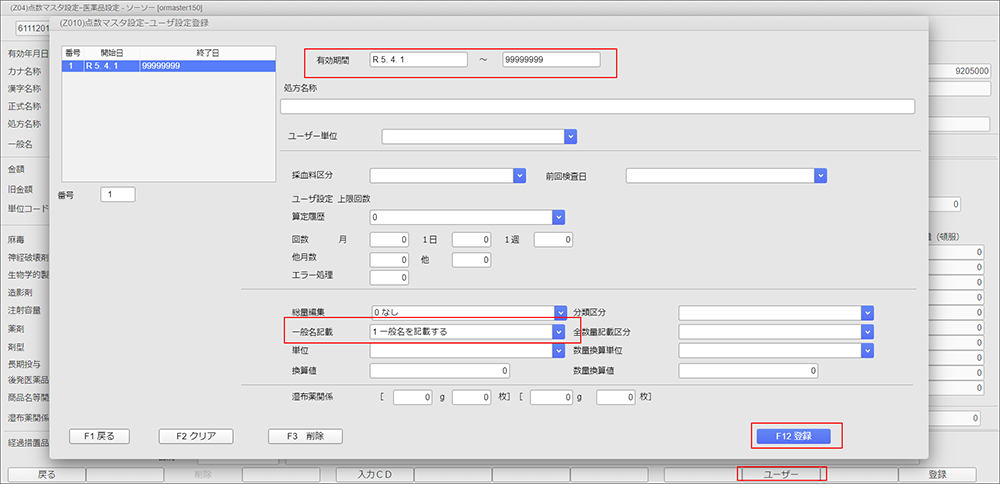Click the F12 登録 button

(797, 436)
